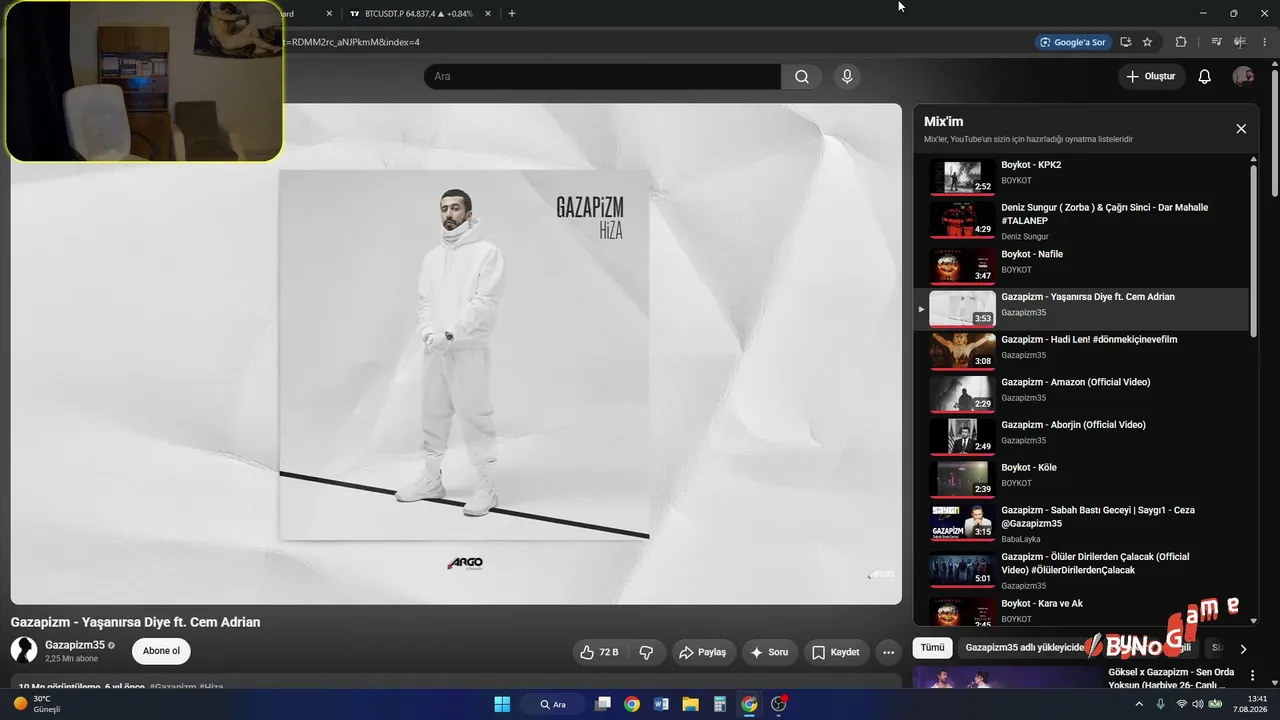Click Amazon video thumbnail in mix
The image size is (1280, 720).
coord(962,395)
